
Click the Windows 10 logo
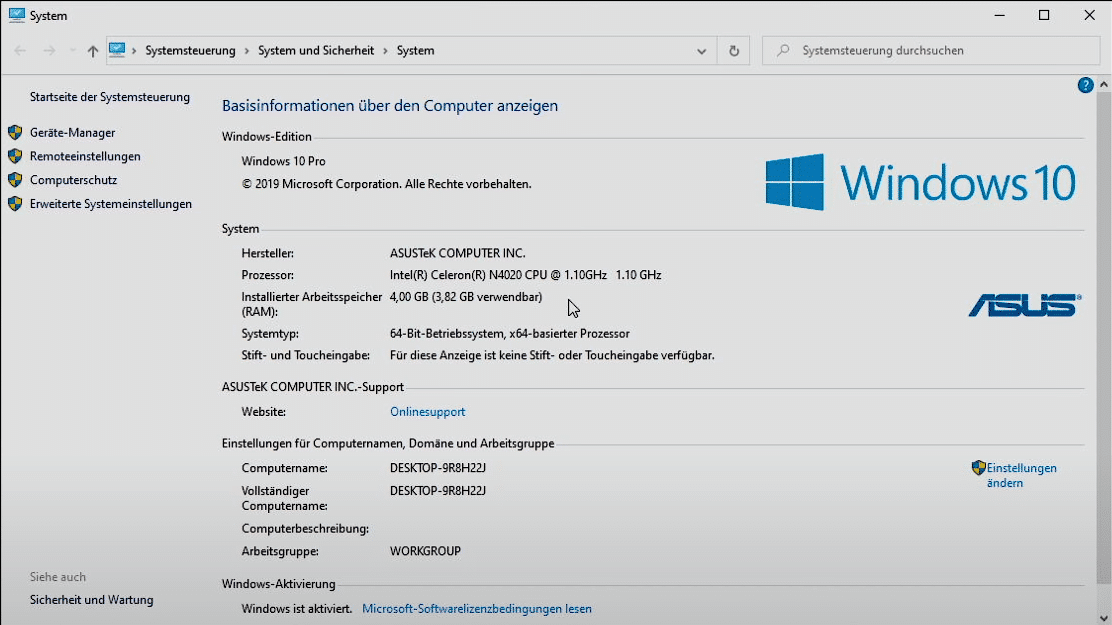(x=921, y=182)
